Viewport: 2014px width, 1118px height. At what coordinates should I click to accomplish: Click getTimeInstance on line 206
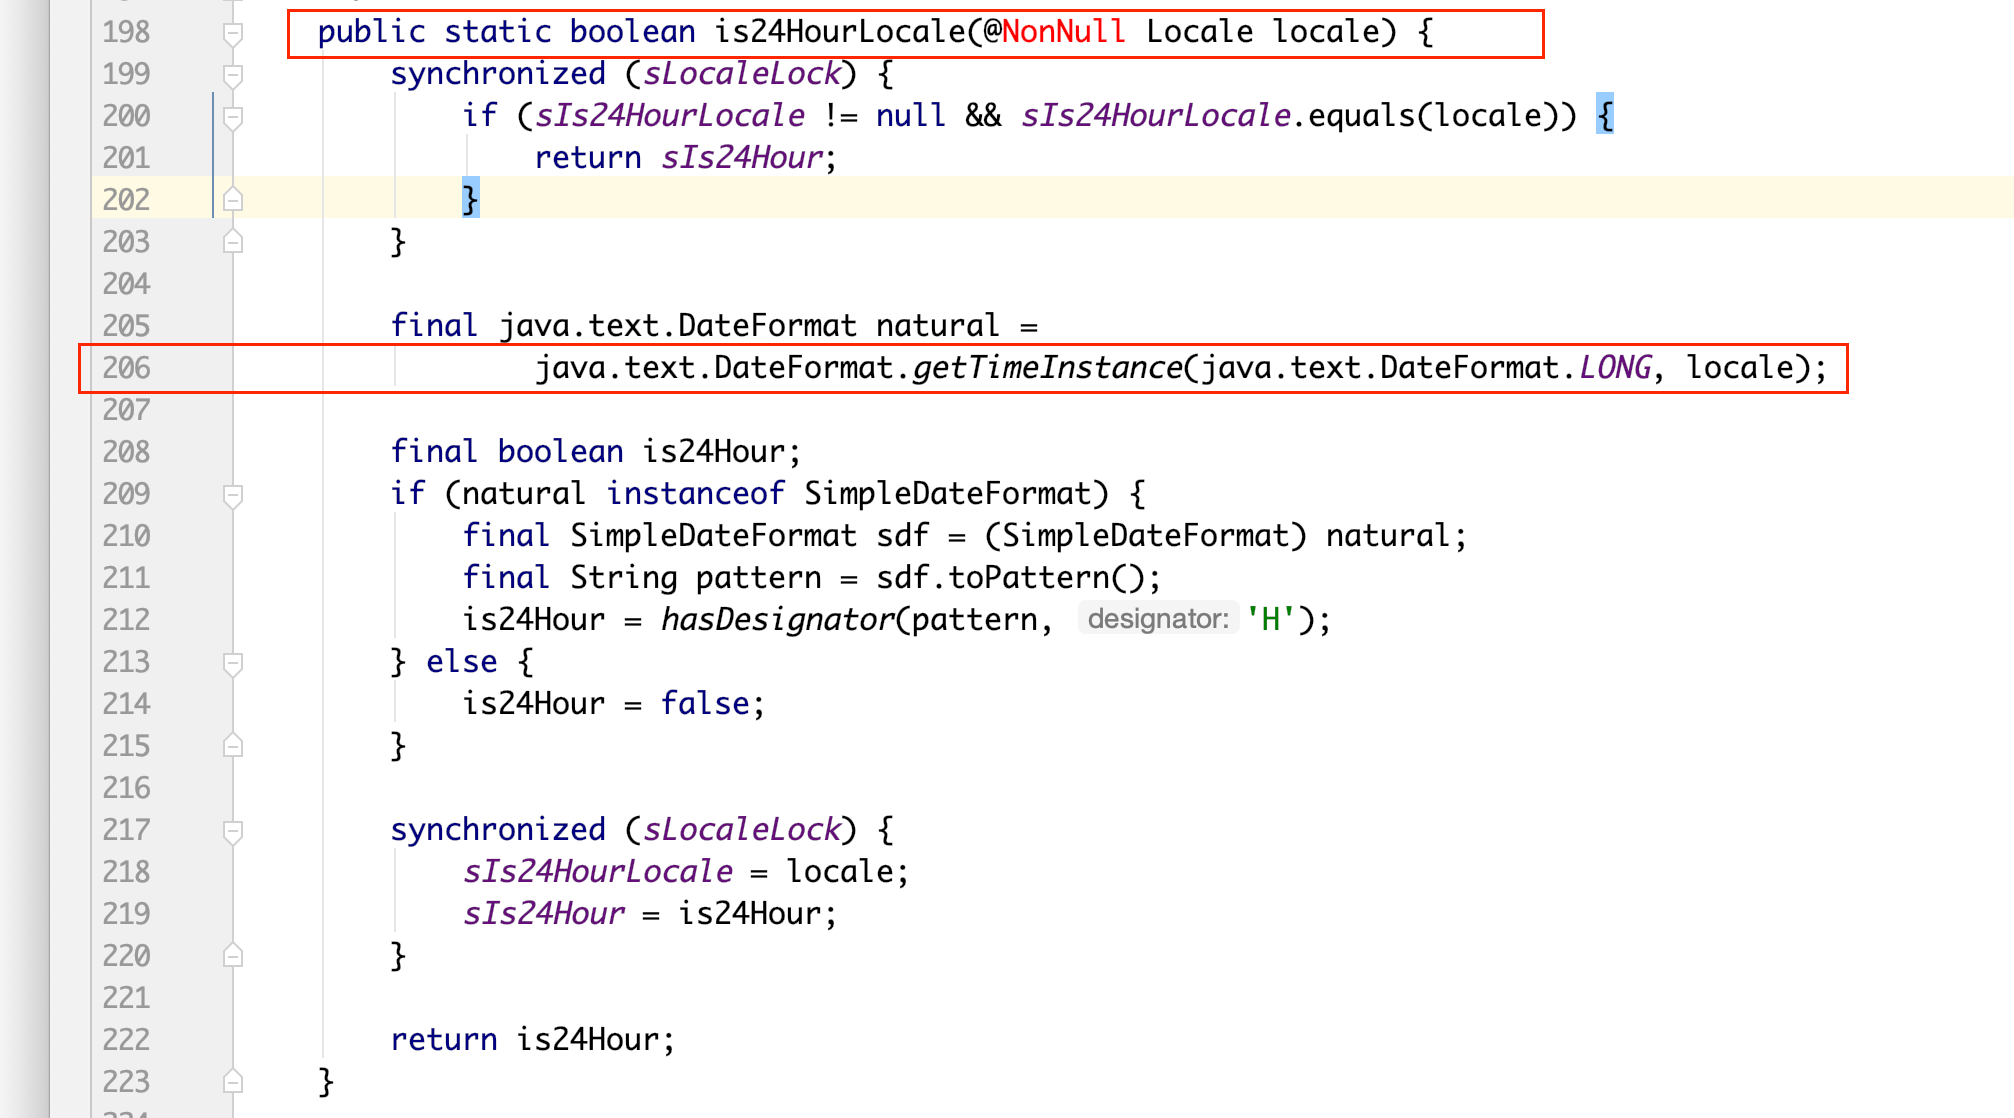[1048, 368]
